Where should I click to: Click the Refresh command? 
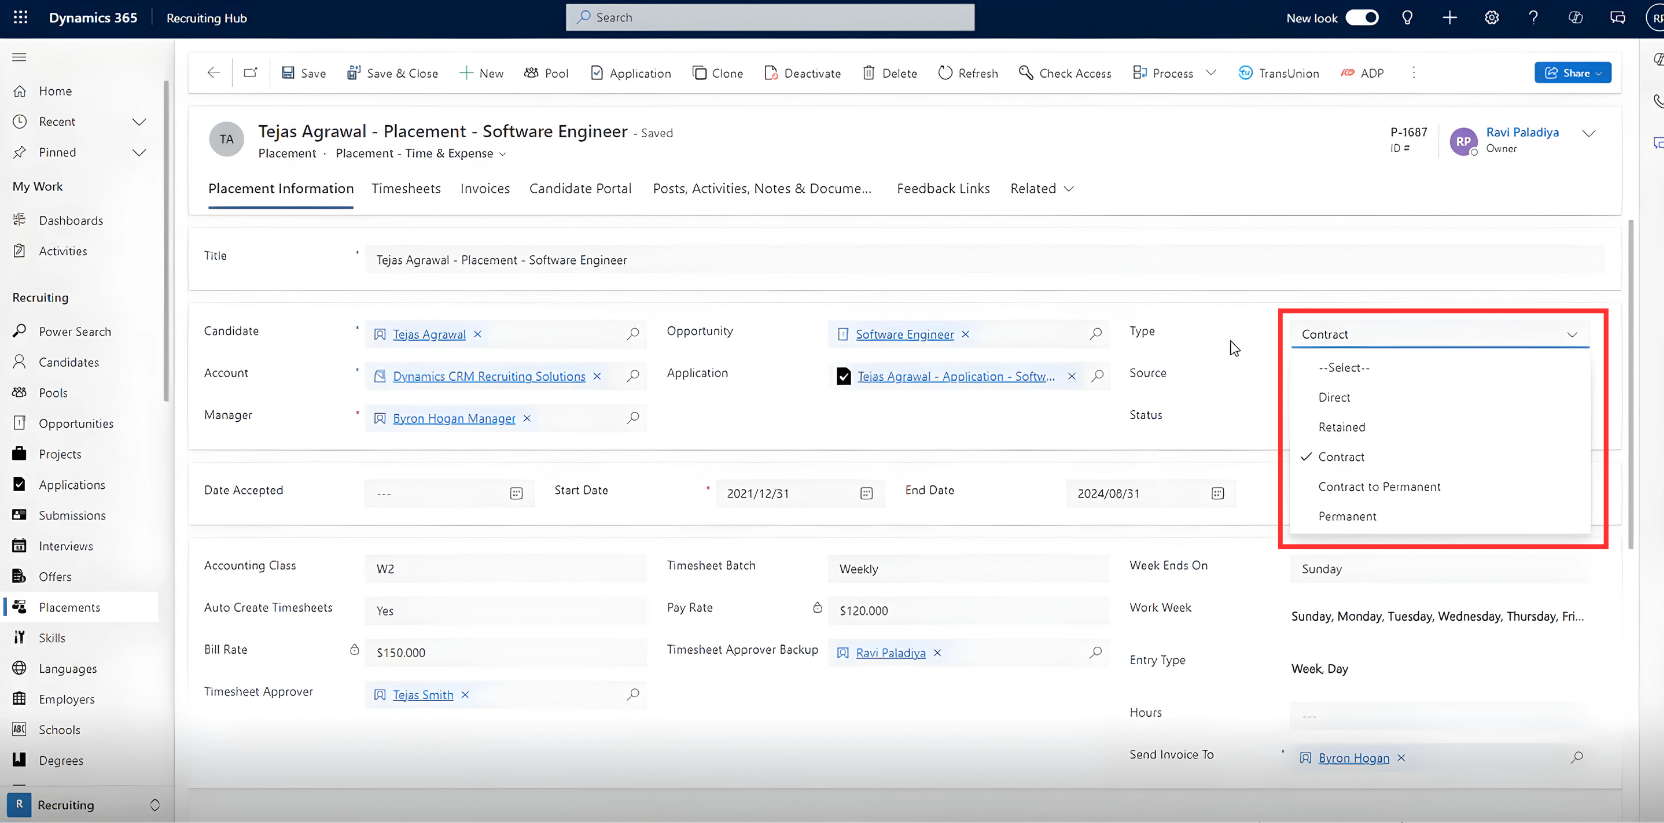pos(968,73)
